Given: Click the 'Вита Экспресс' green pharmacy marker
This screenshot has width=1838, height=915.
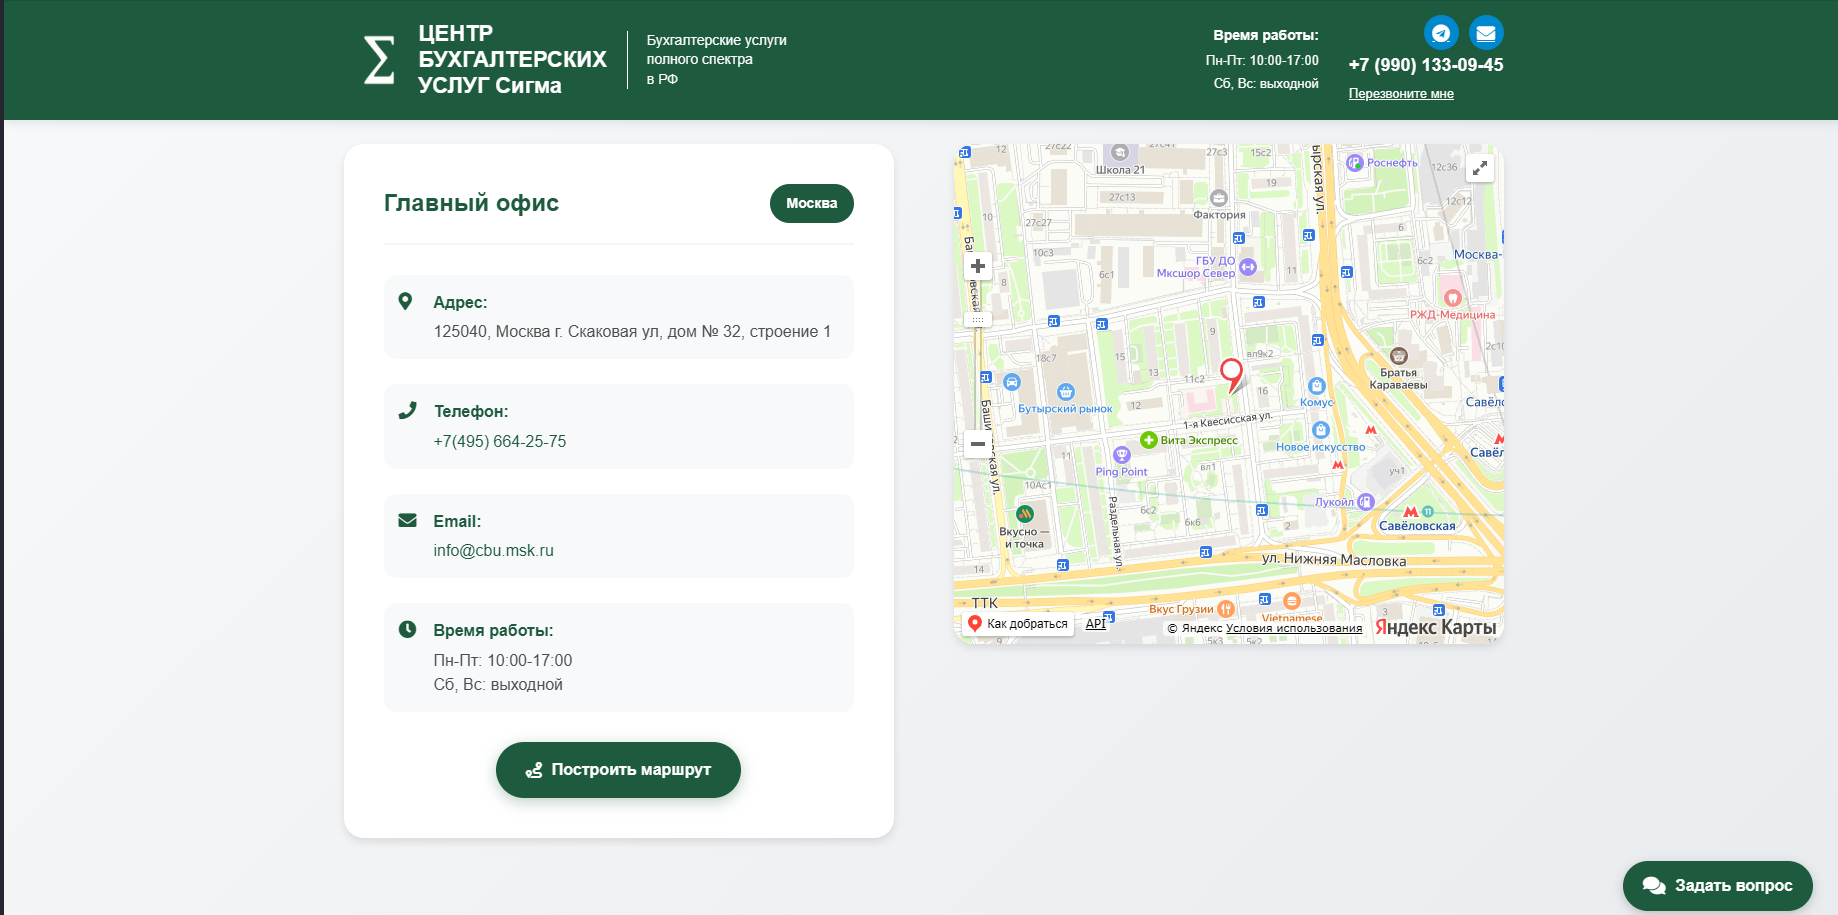Looking at the screenshot, I should (x=1149, y=440).
